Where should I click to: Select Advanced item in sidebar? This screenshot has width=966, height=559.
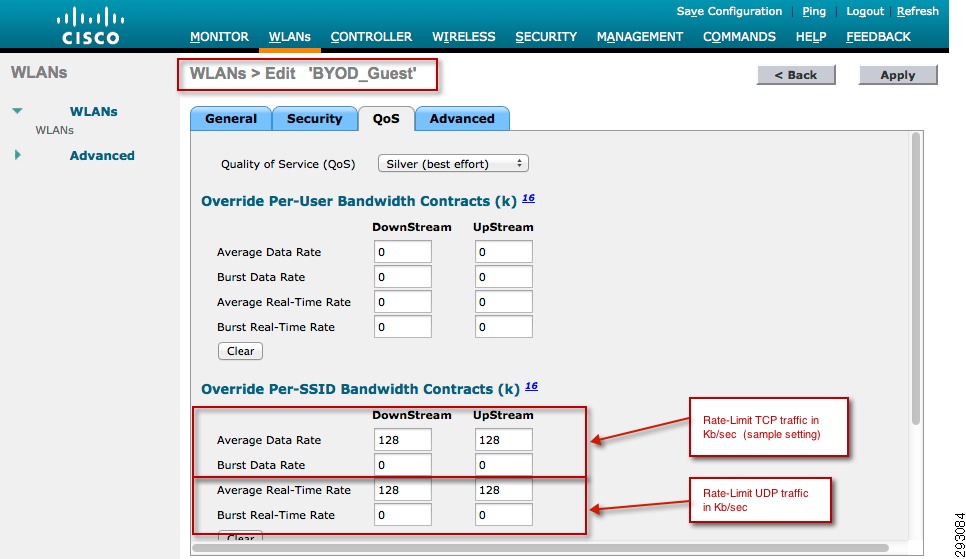[102, 155]
